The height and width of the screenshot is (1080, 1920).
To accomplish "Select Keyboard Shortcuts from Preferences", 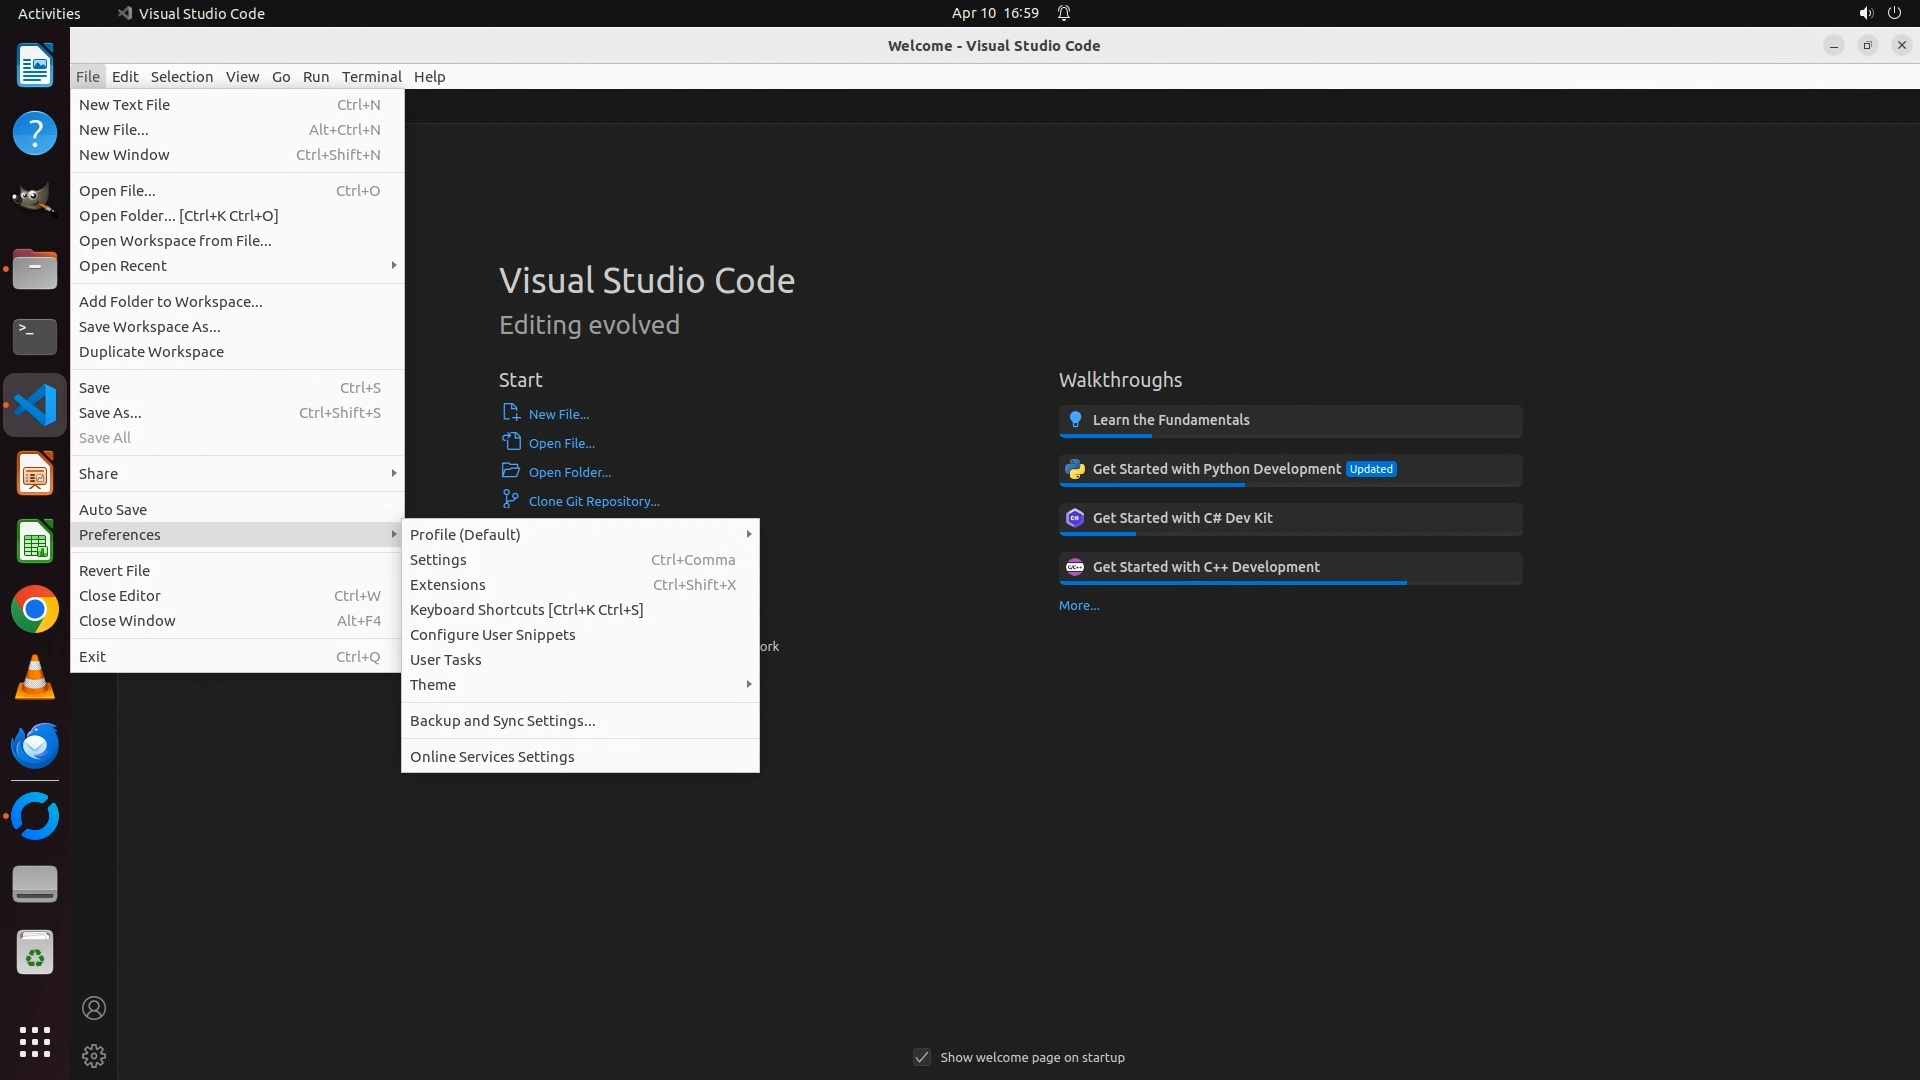I will [x=526, y=610].
